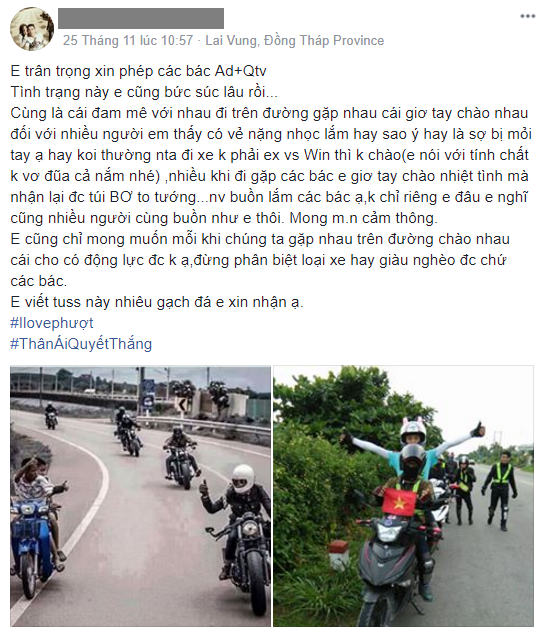This screenshot has width=539, height=633.
Task: Open the post options three-dot menu
Action: pyautogui.click(x=527, y=16)
